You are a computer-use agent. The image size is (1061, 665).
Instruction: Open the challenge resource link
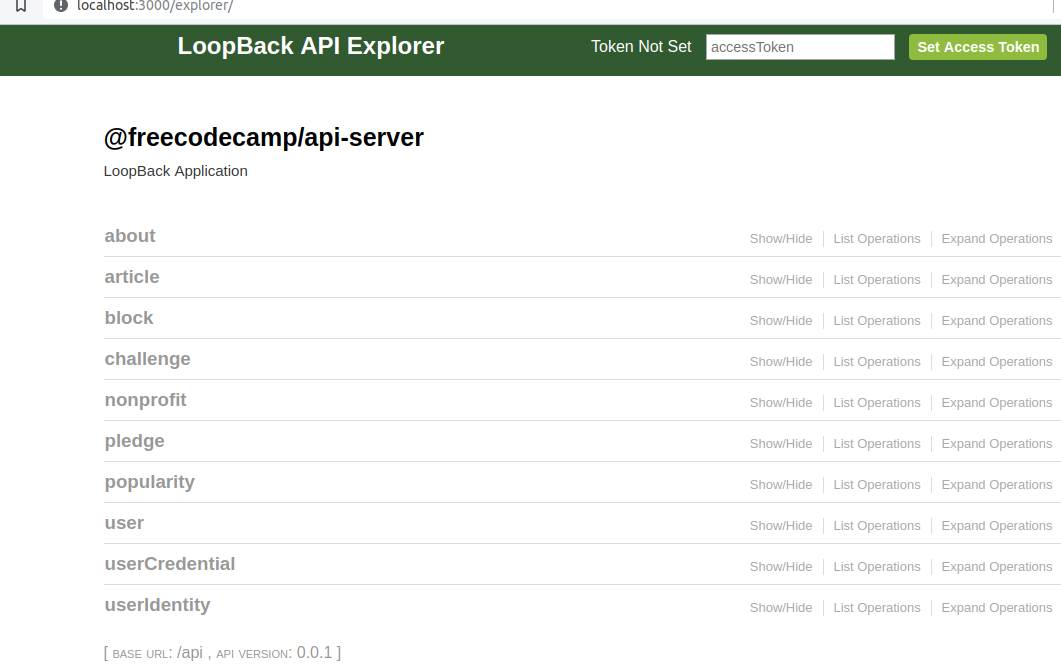coord(147,358)
